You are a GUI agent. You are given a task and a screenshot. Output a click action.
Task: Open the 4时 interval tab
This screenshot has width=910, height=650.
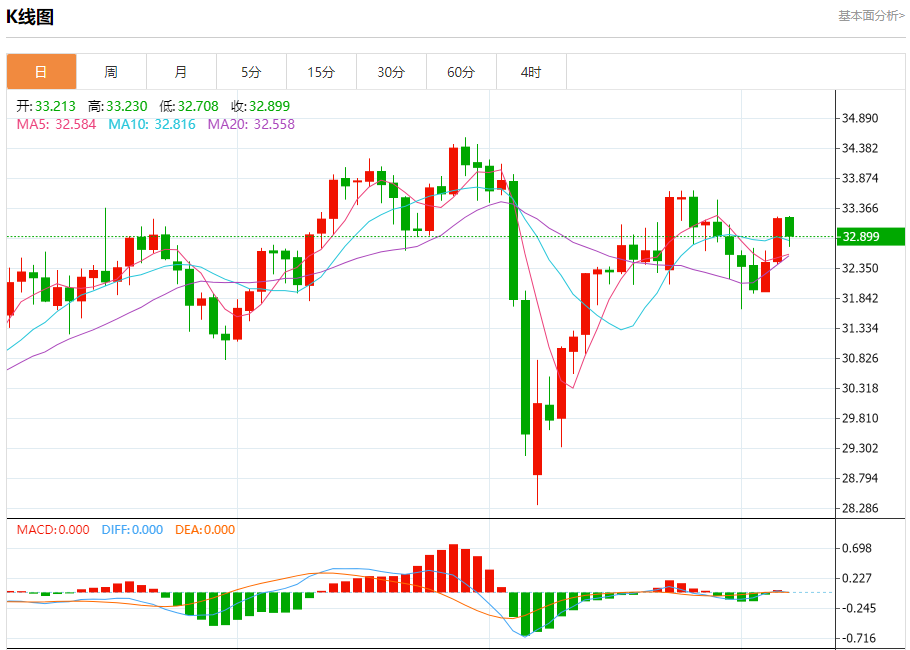tap(531, 72)
